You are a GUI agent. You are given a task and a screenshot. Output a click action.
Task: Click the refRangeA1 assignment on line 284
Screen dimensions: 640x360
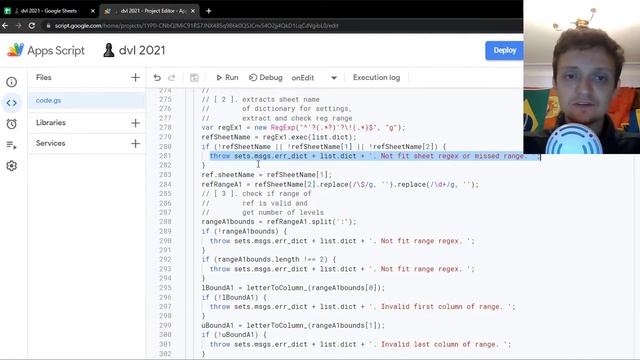pos(340,184)
